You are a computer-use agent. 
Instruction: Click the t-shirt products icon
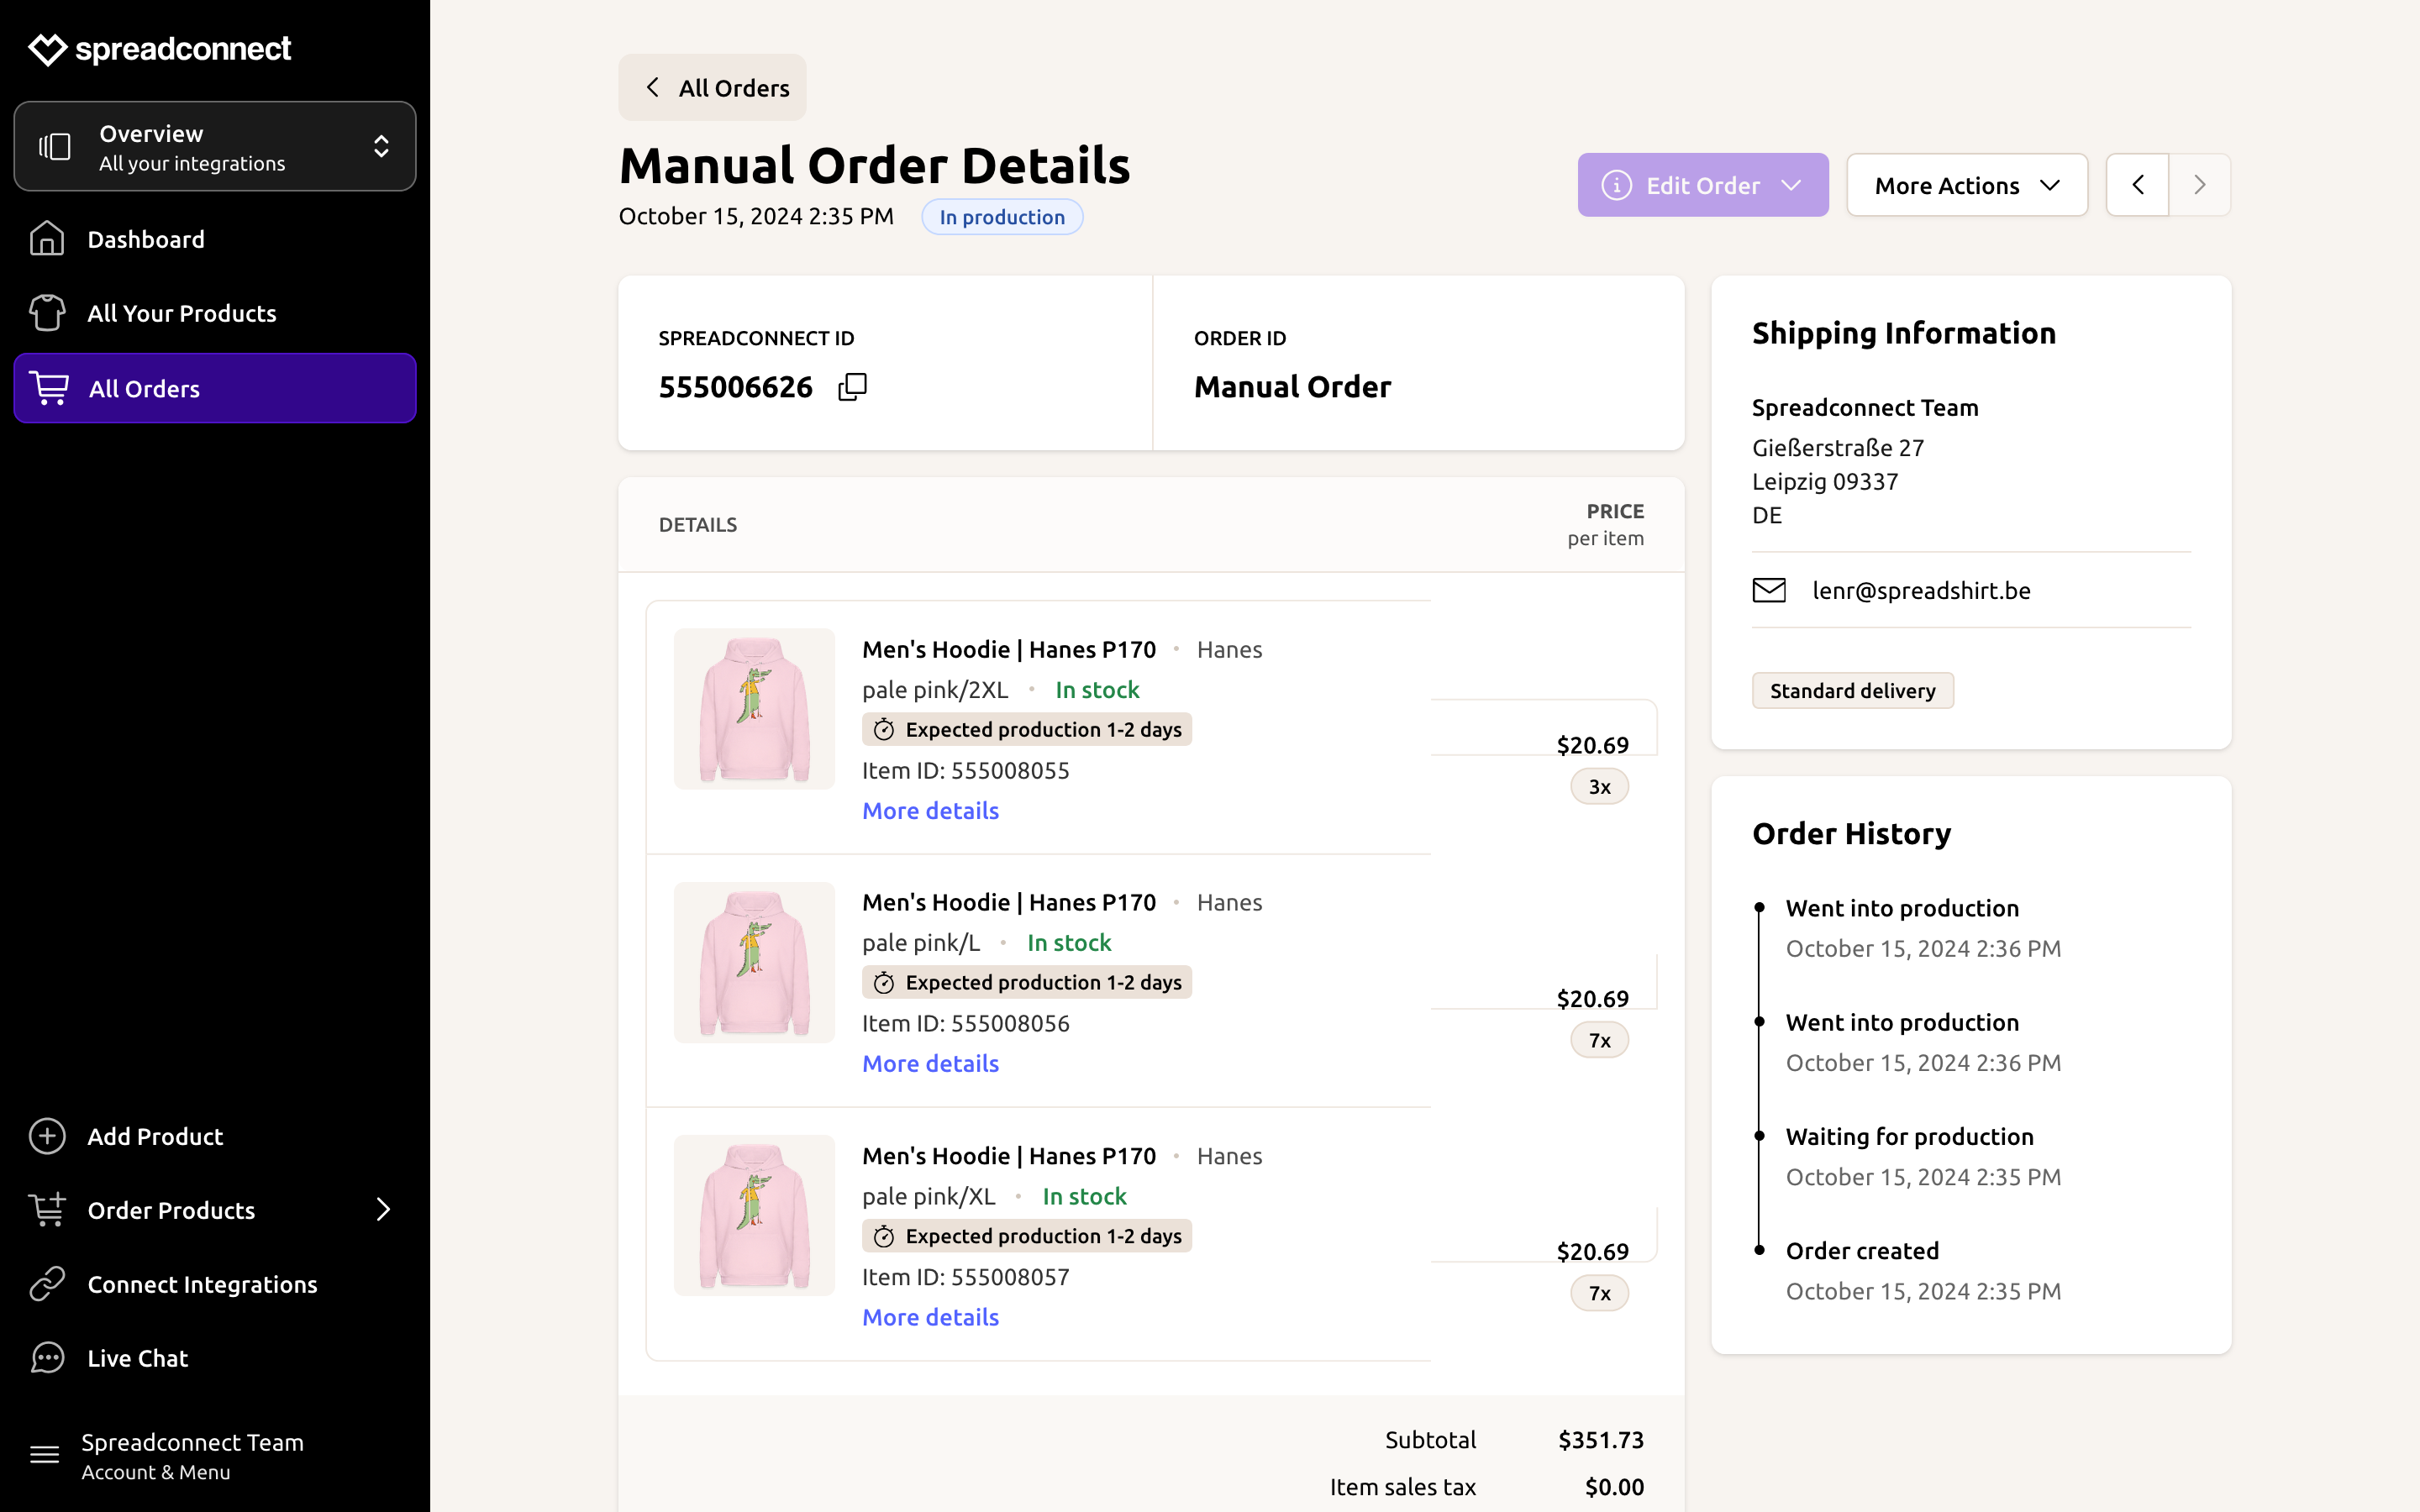pos(47,312)
